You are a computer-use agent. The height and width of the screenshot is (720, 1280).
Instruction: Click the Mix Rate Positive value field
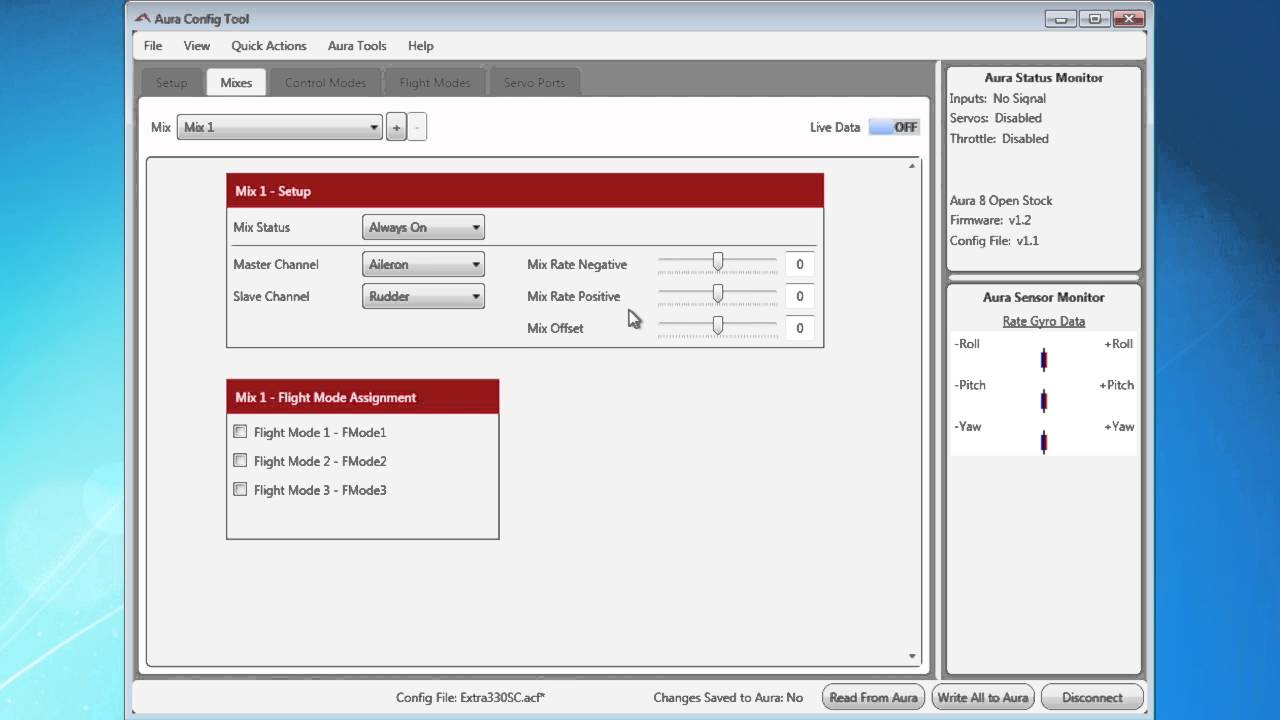tap(800, 297)
